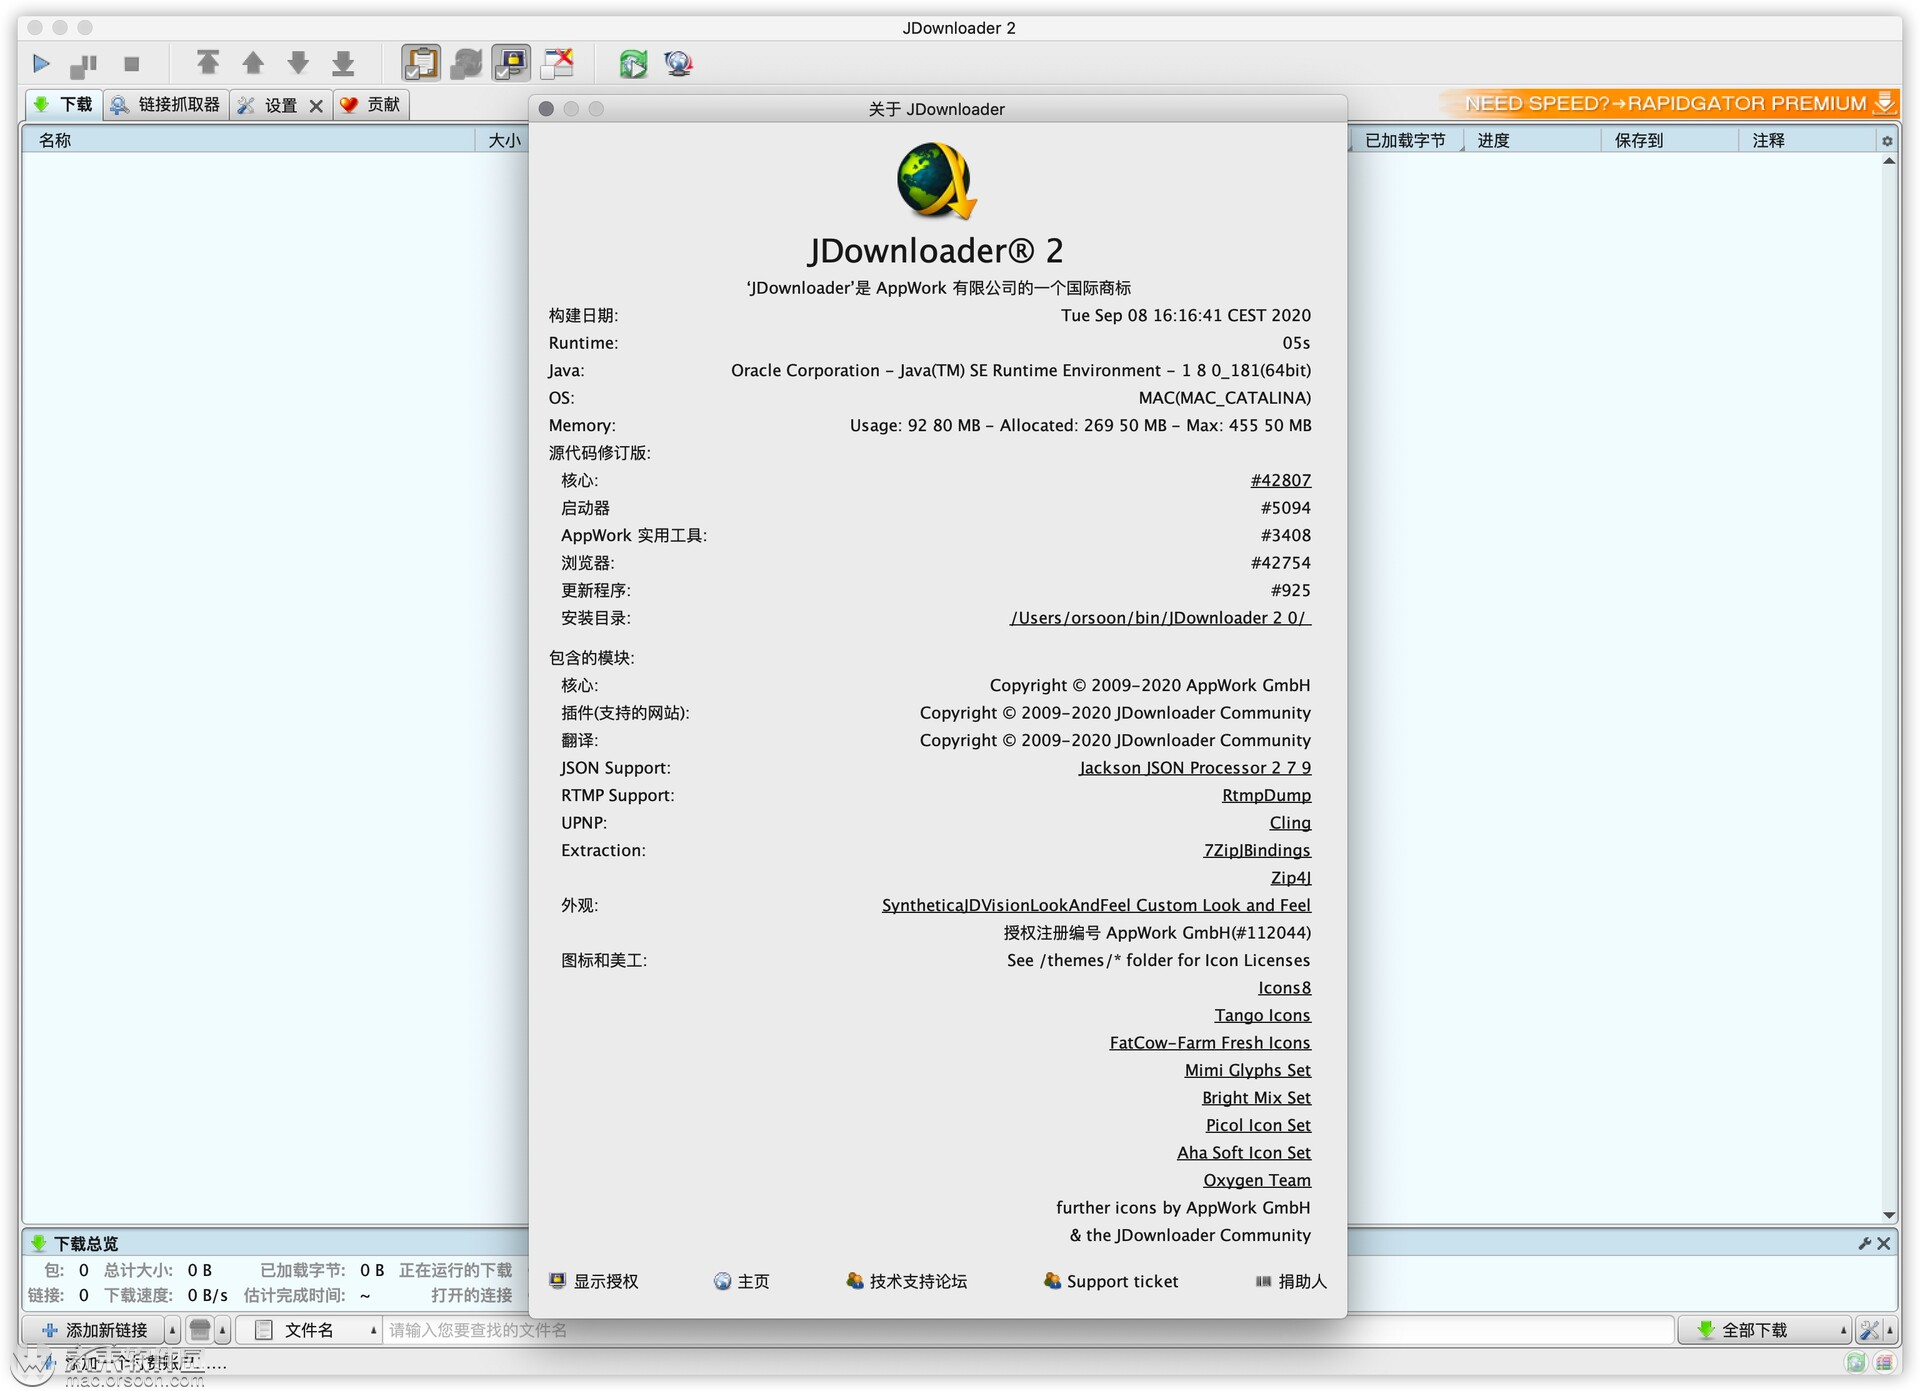Click the Start/Resume download icon
This screenshot has width=1920, height=1391.
click(40, 60)
